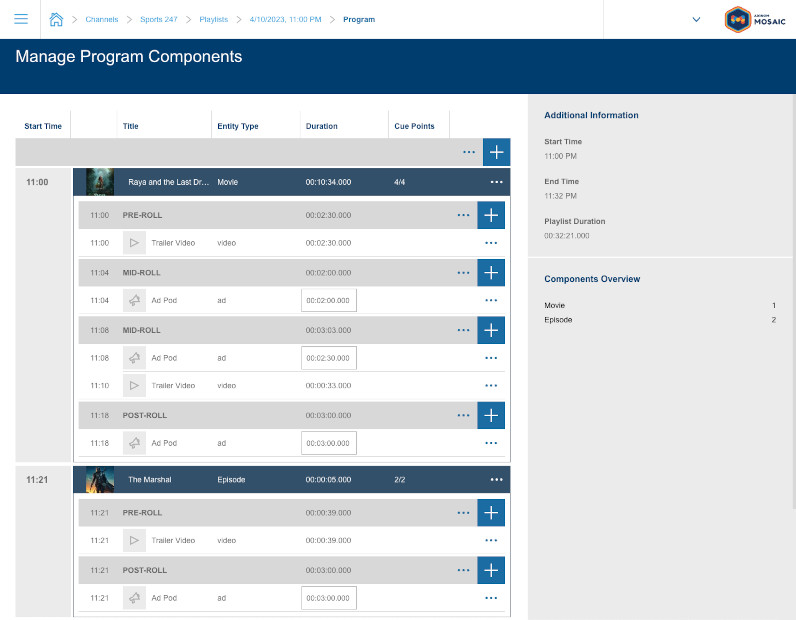Click the megaphone icon of 11:04 Ad Pod

[x=134, y=300]
